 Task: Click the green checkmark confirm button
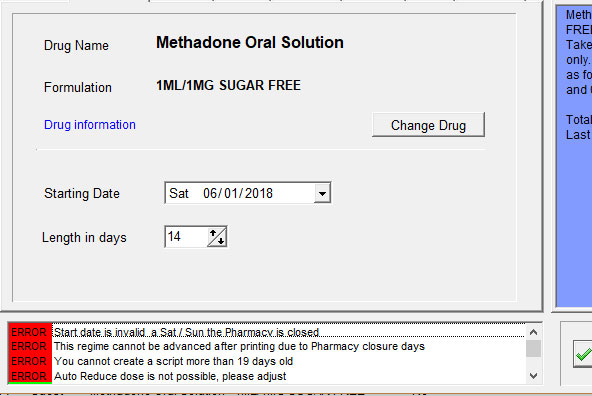(583, 354)
